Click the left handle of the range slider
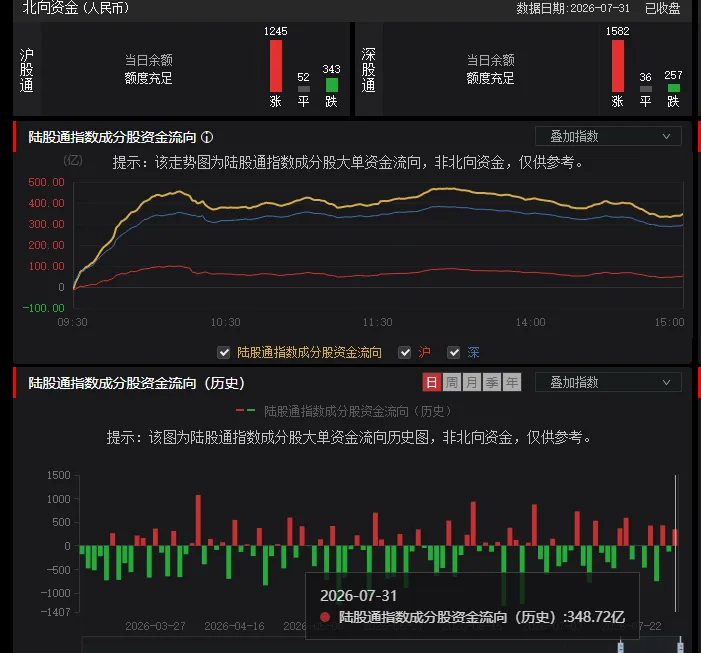Image resolution: width=701 pixels, height=653 pixels. coord(621,646)
